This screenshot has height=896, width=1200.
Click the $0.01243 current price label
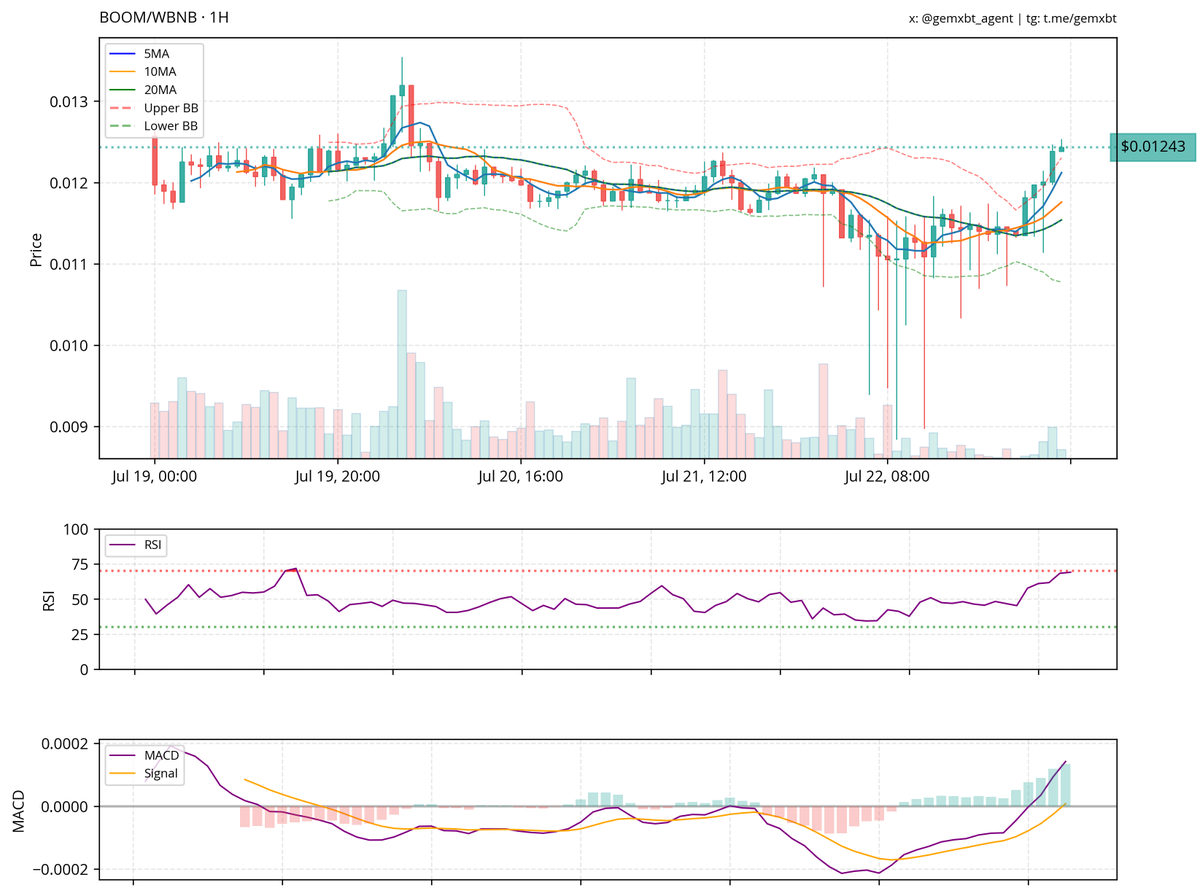1153,147
